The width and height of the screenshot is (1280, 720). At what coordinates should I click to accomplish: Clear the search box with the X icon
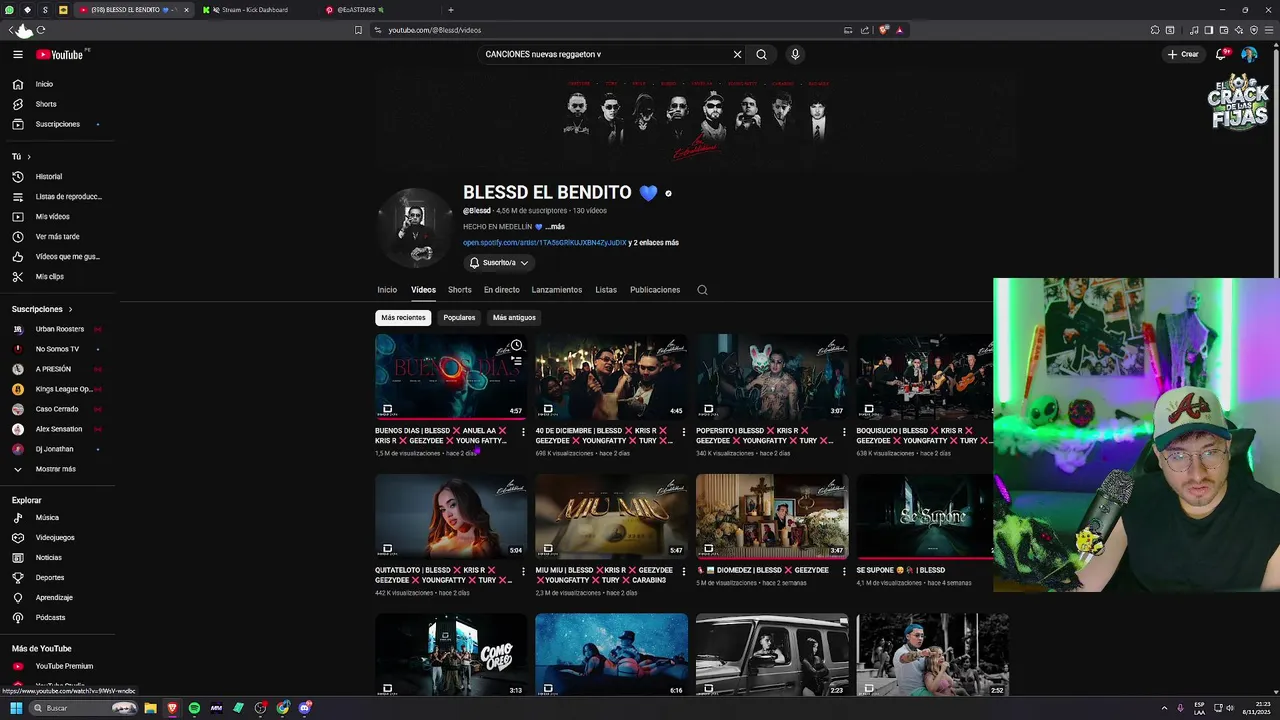(x=737, y=55)
